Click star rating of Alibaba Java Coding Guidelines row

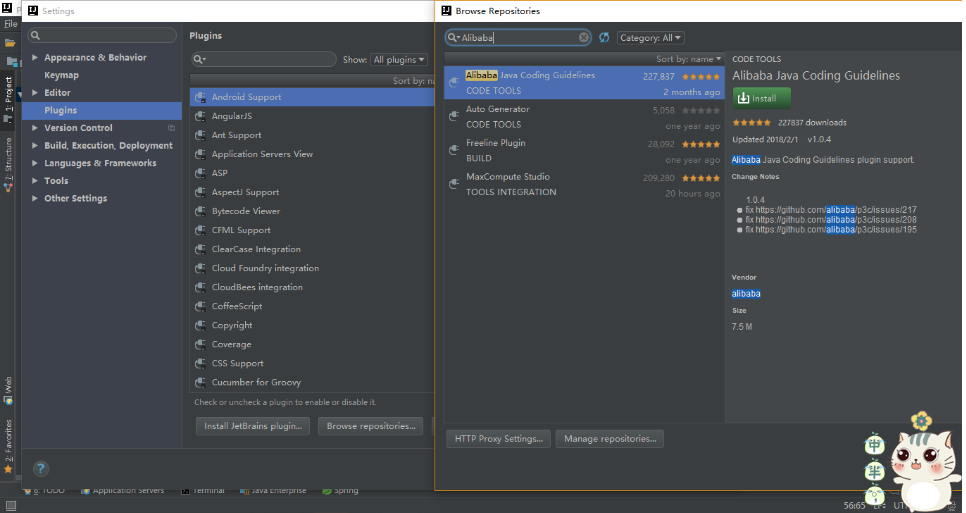click(x=701, y=77)
